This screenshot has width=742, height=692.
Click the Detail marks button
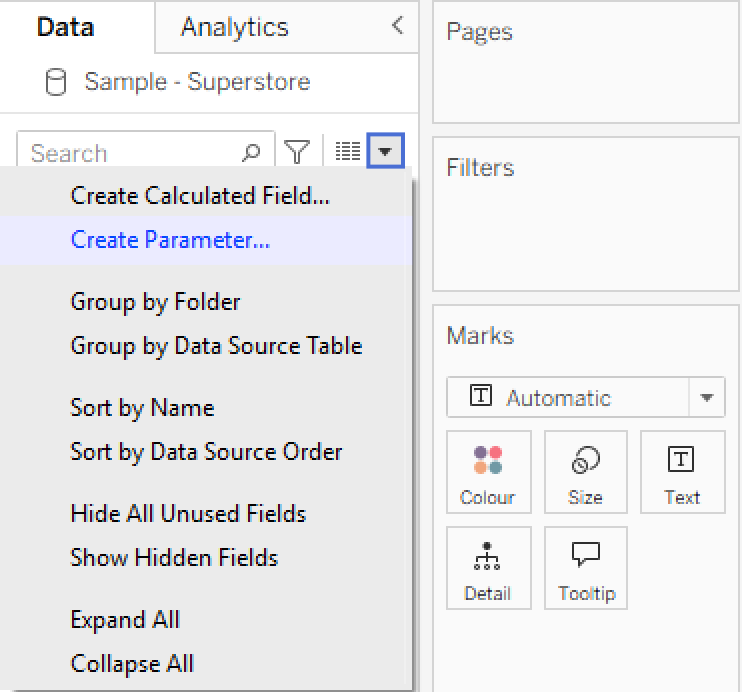[488, 568]
